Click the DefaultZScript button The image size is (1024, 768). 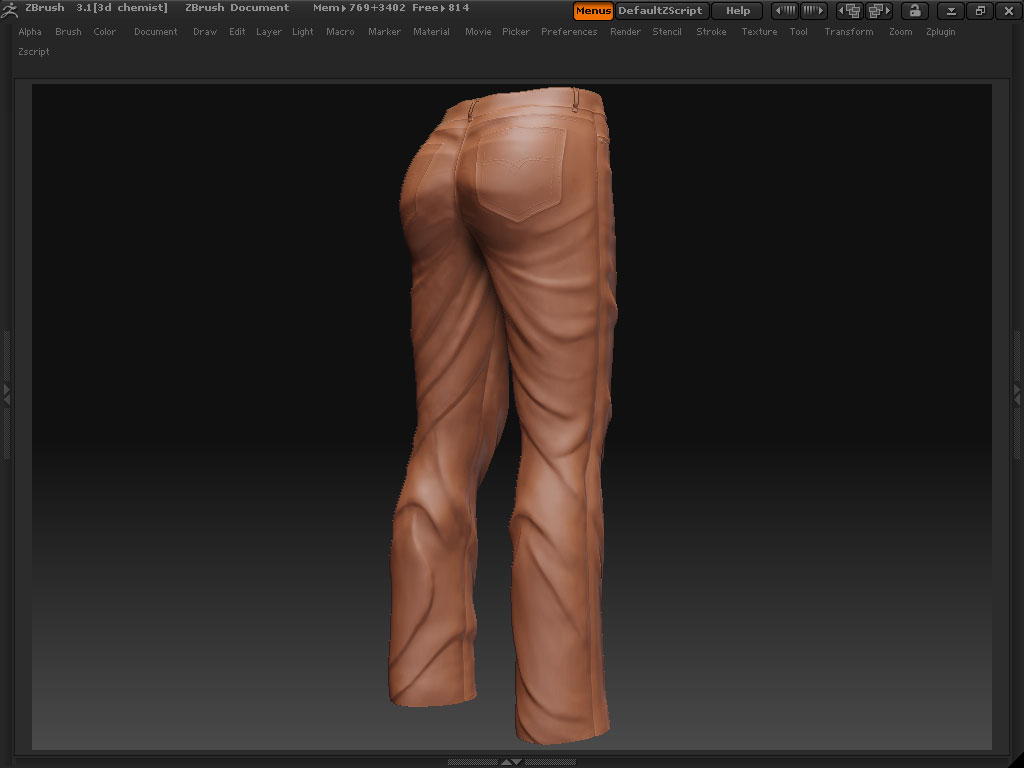click(x=660, y=10)
